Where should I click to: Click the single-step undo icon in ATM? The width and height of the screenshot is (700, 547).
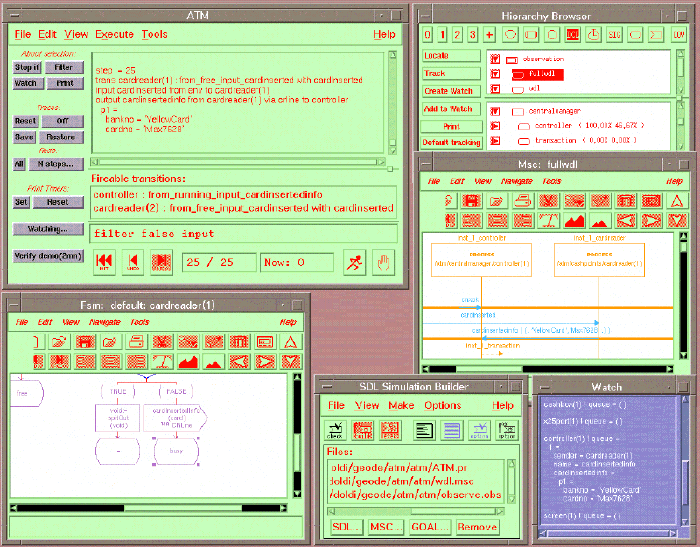point(132,262)
